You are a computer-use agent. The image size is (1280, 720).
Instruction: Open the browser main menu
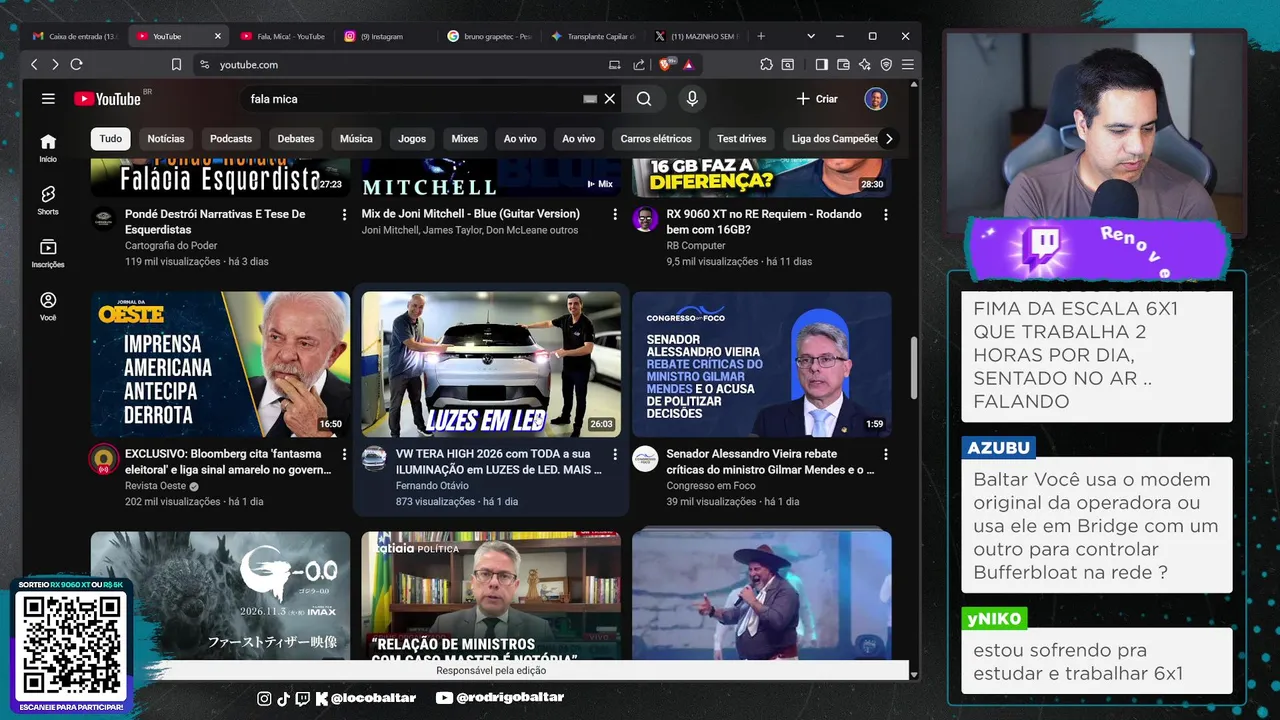pos(908,64)
